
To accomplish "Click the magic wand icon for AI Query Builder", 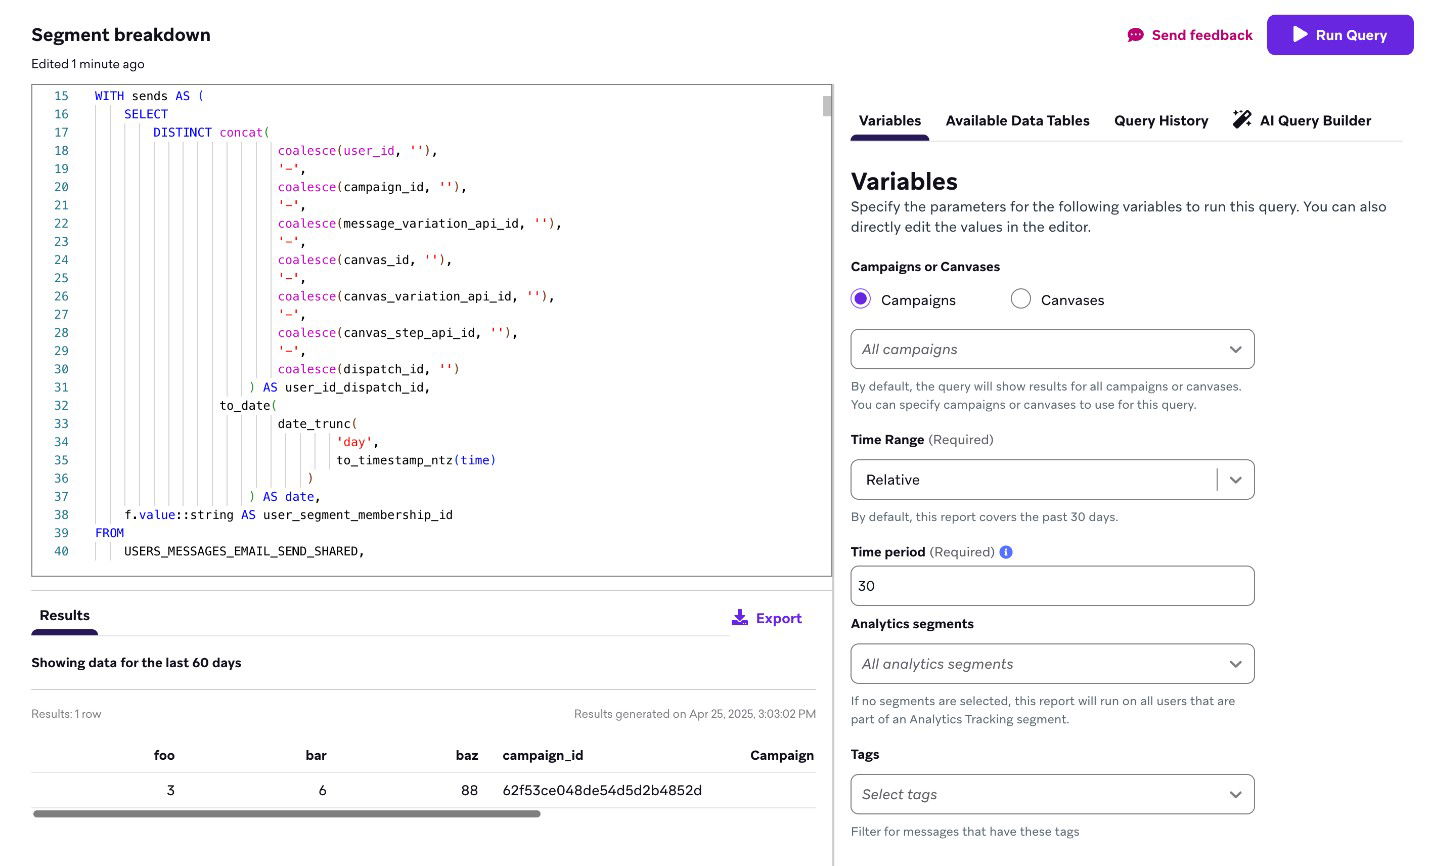I will coord(1242,119).
